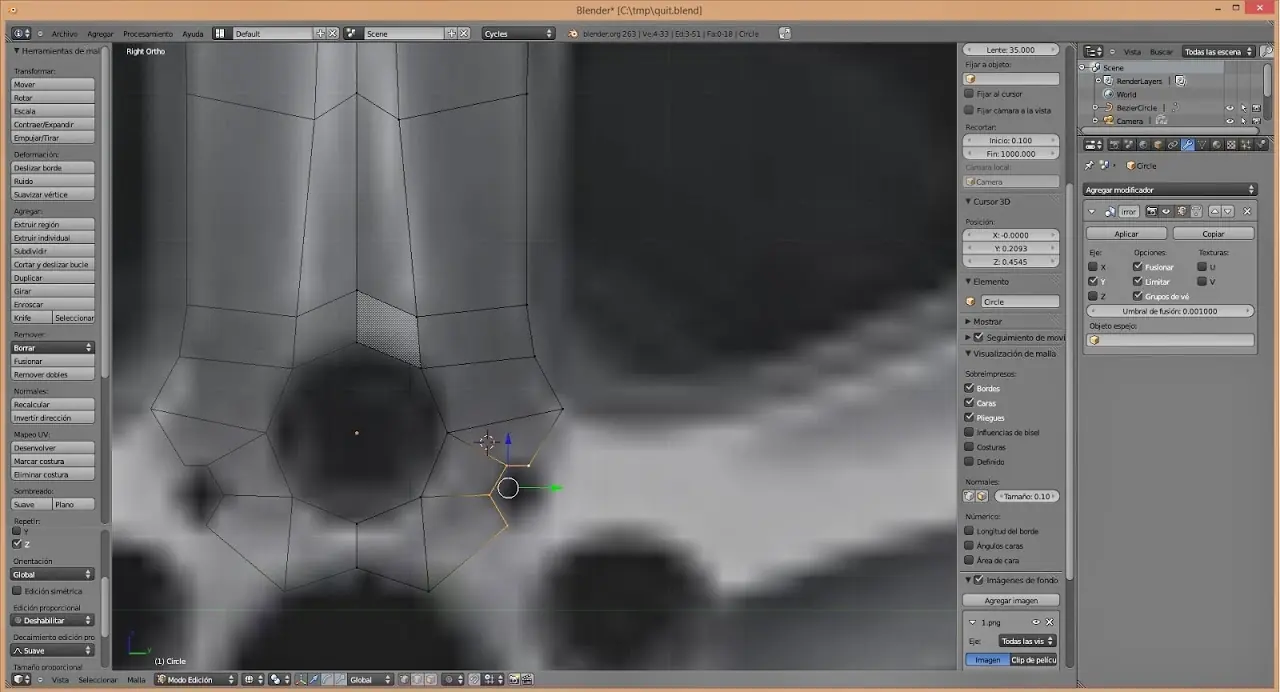Open the Archivo menu
The image size is (1280, 692).
click(64, 34)
